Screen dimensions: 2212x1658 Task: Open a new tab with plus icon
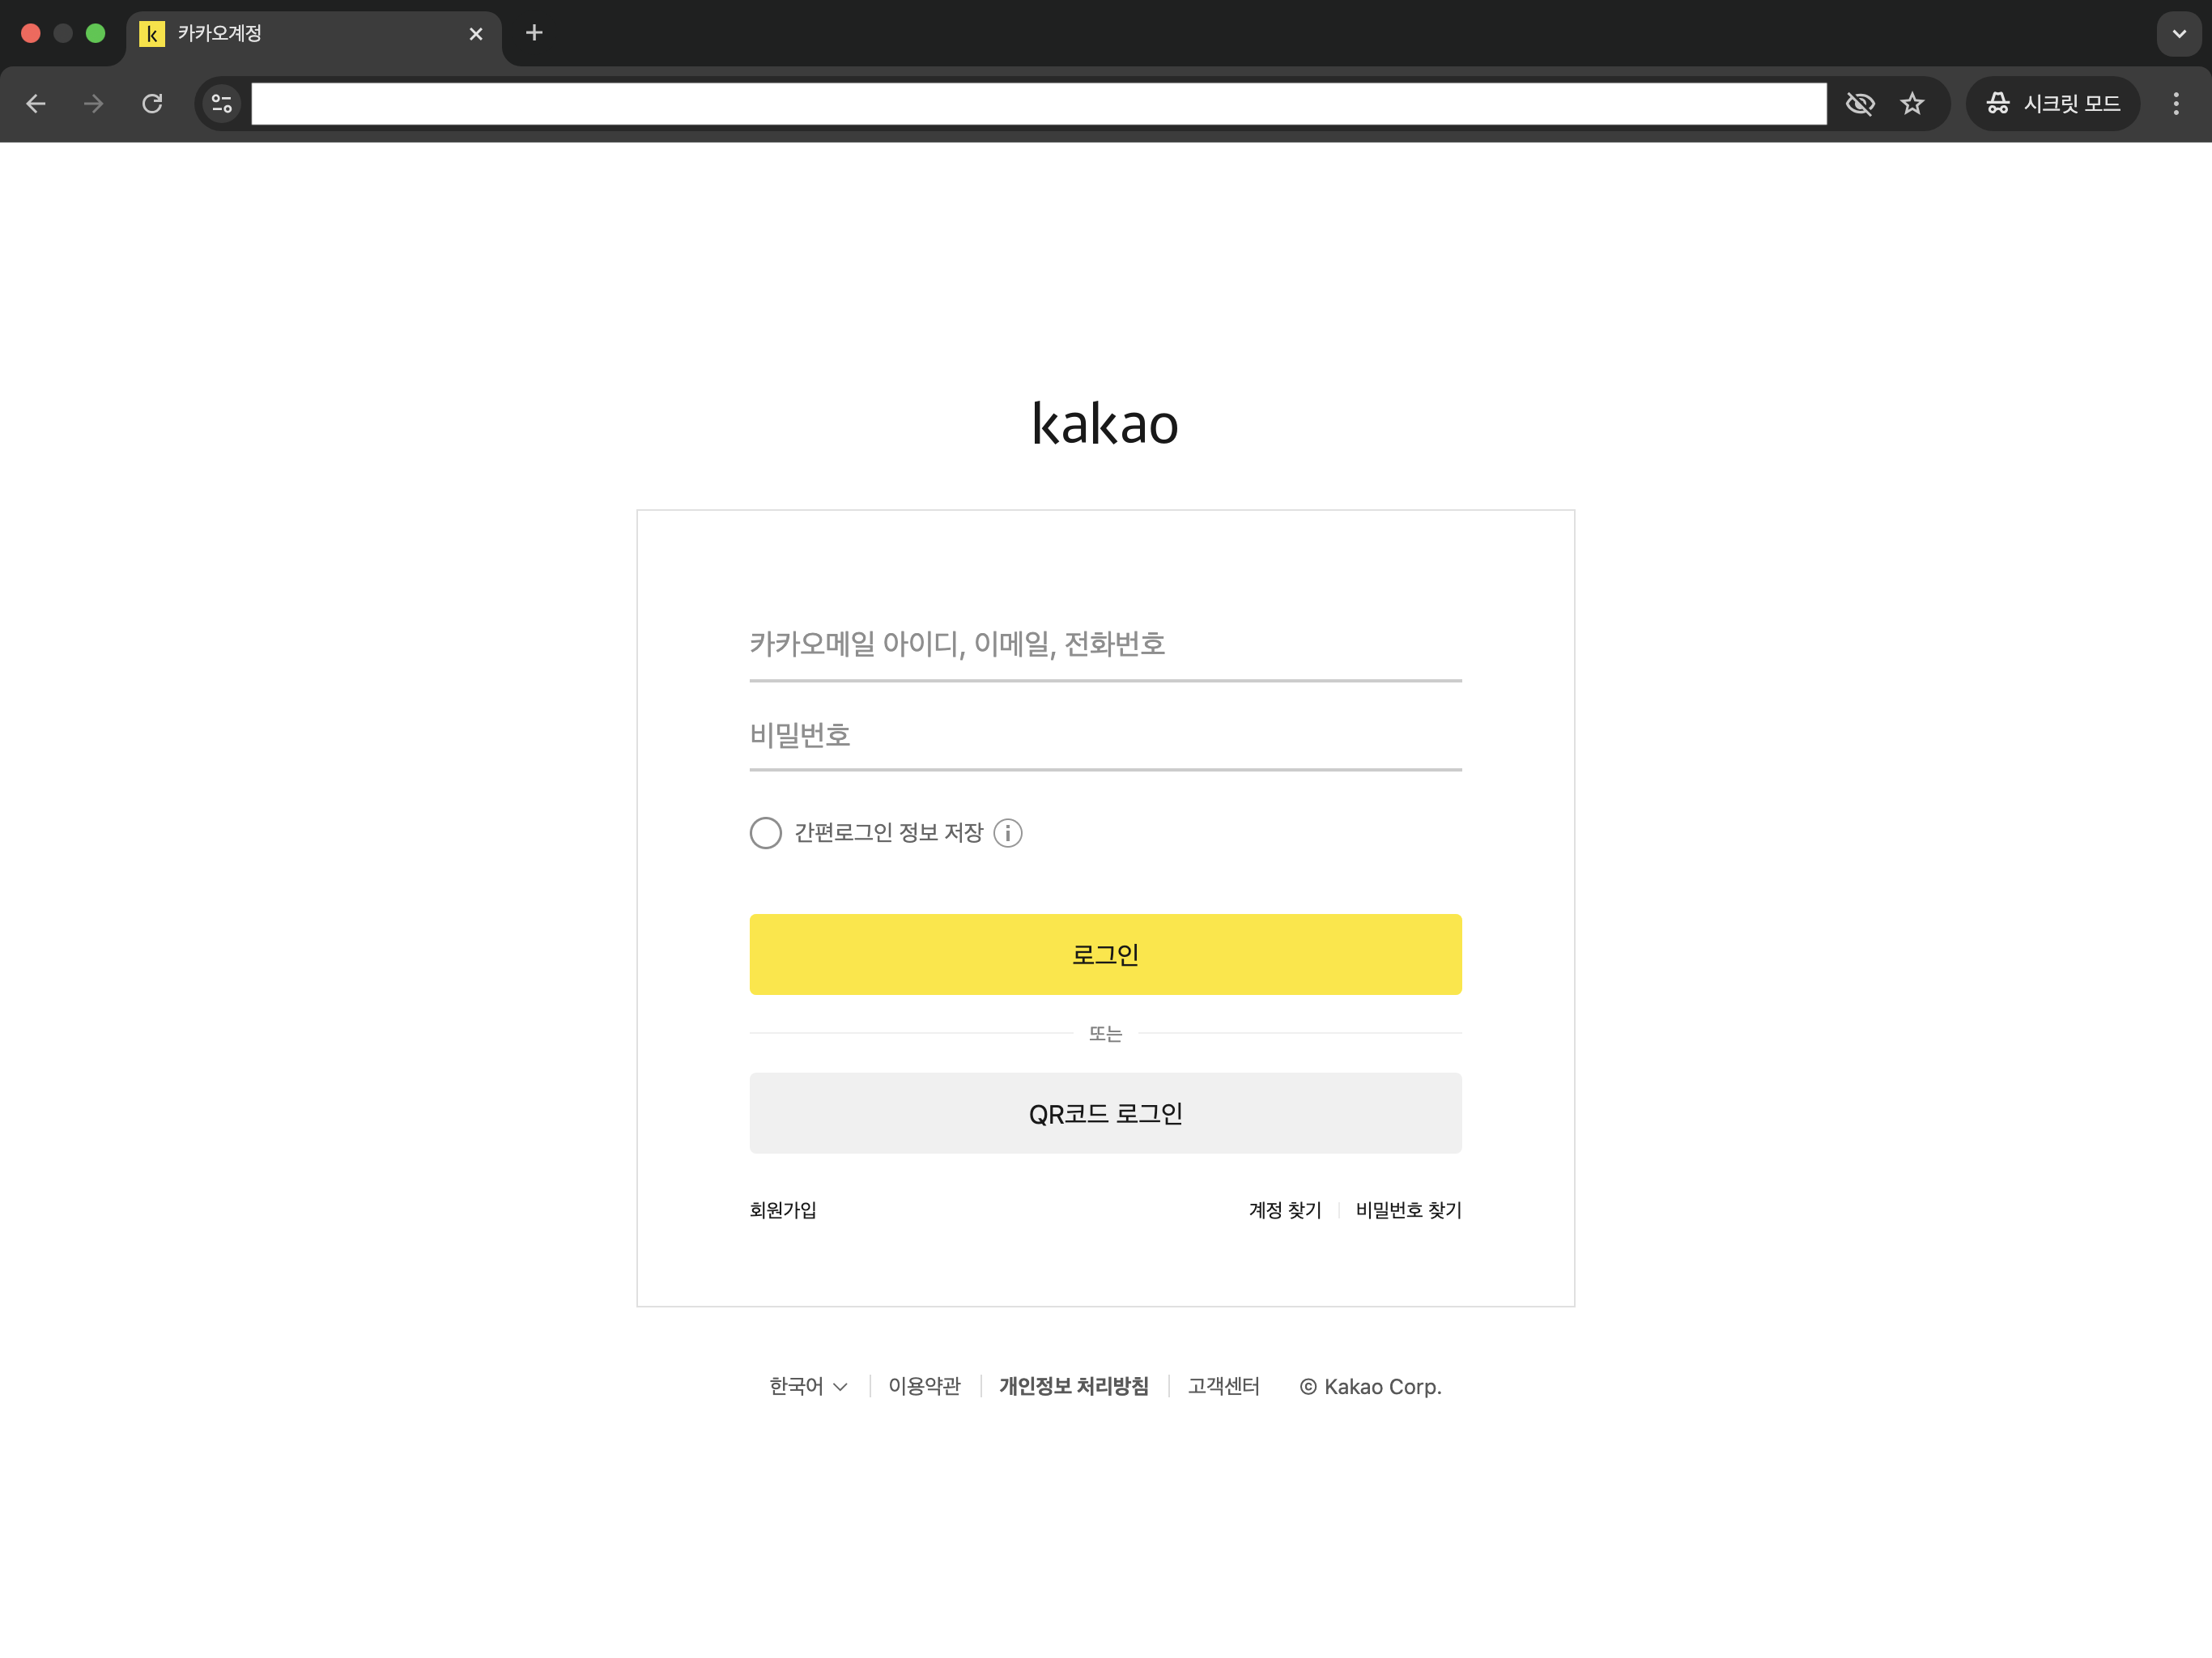534,33
